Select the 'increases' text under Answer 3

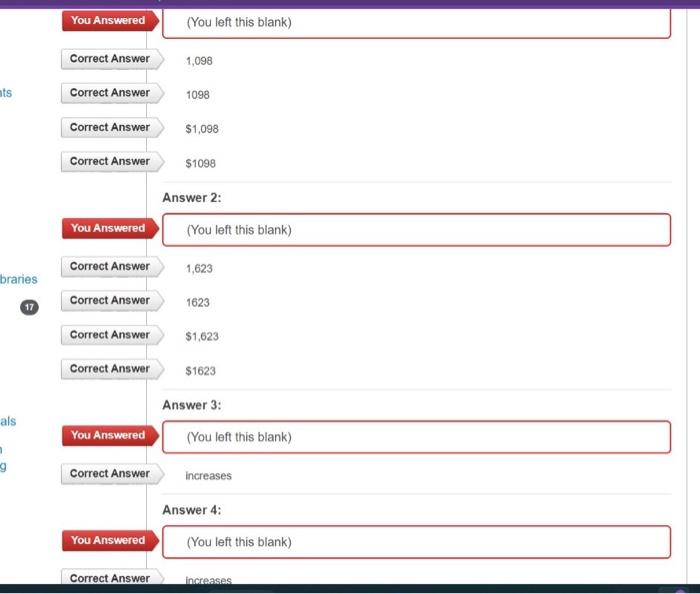pos(208,476)
